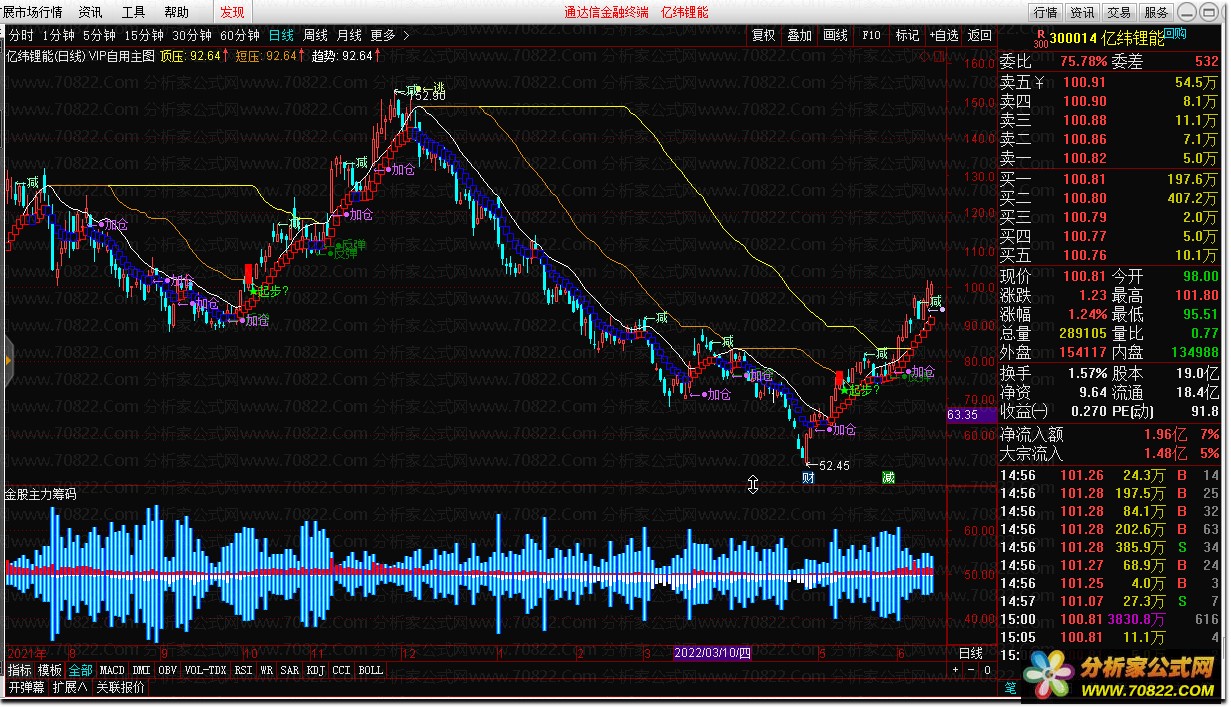Viewport: 1231px width, 707px height.
Task: Select the CCI indicator
Action: 342,670
